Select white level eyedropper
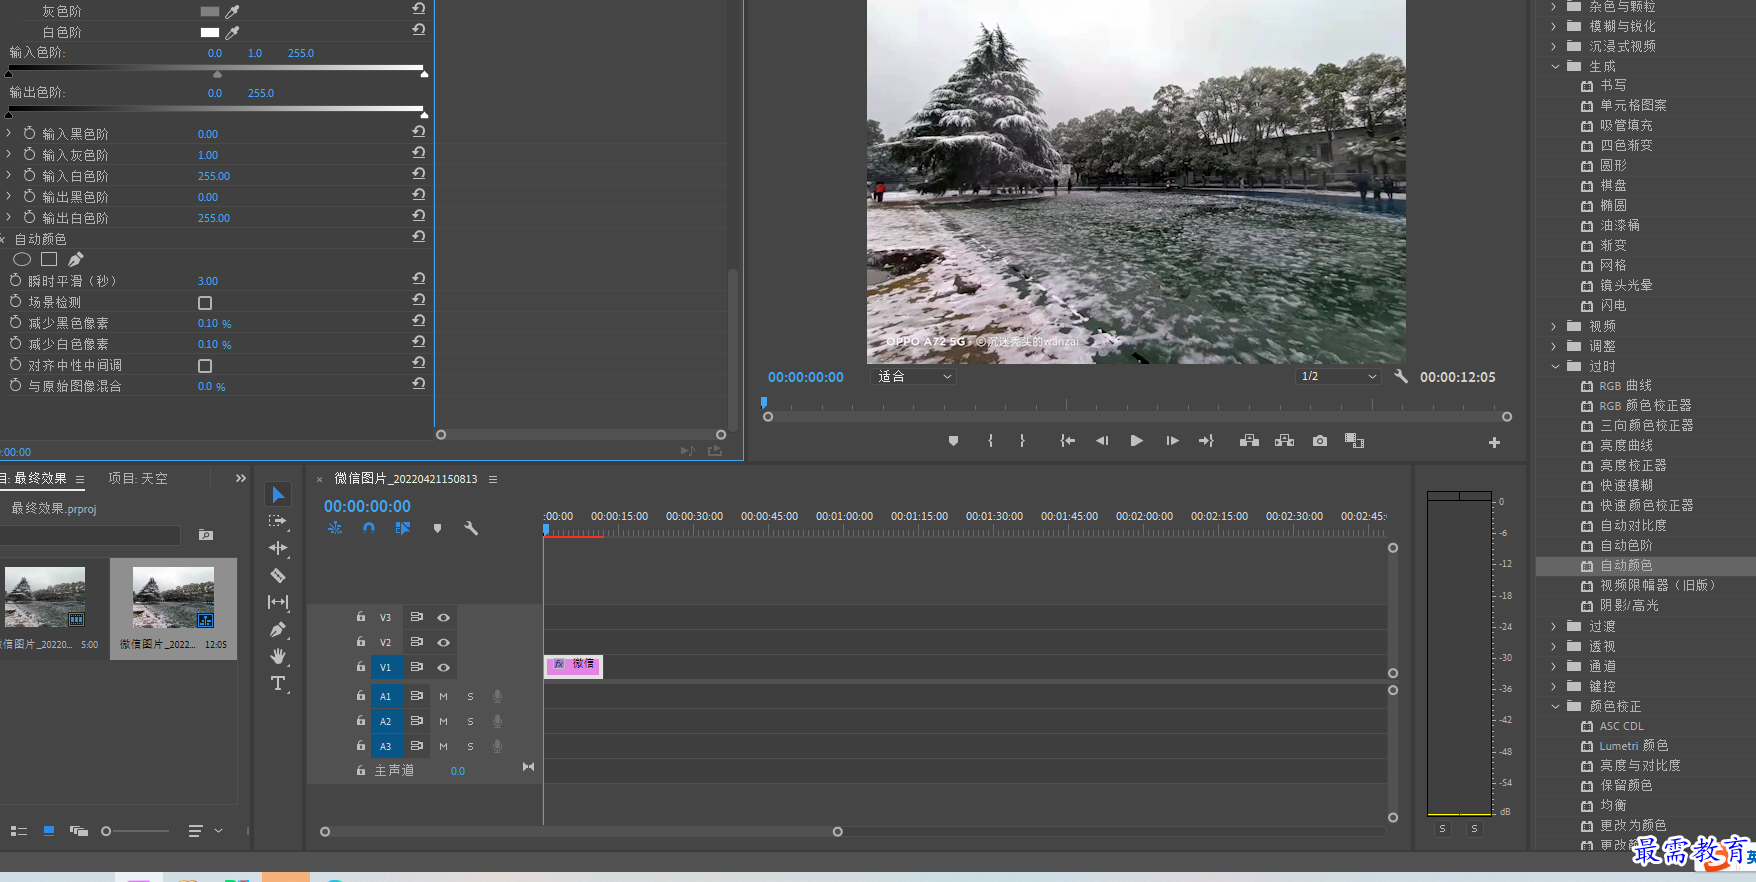Viewport: 1756px width, 882px height. coord(233,32)
